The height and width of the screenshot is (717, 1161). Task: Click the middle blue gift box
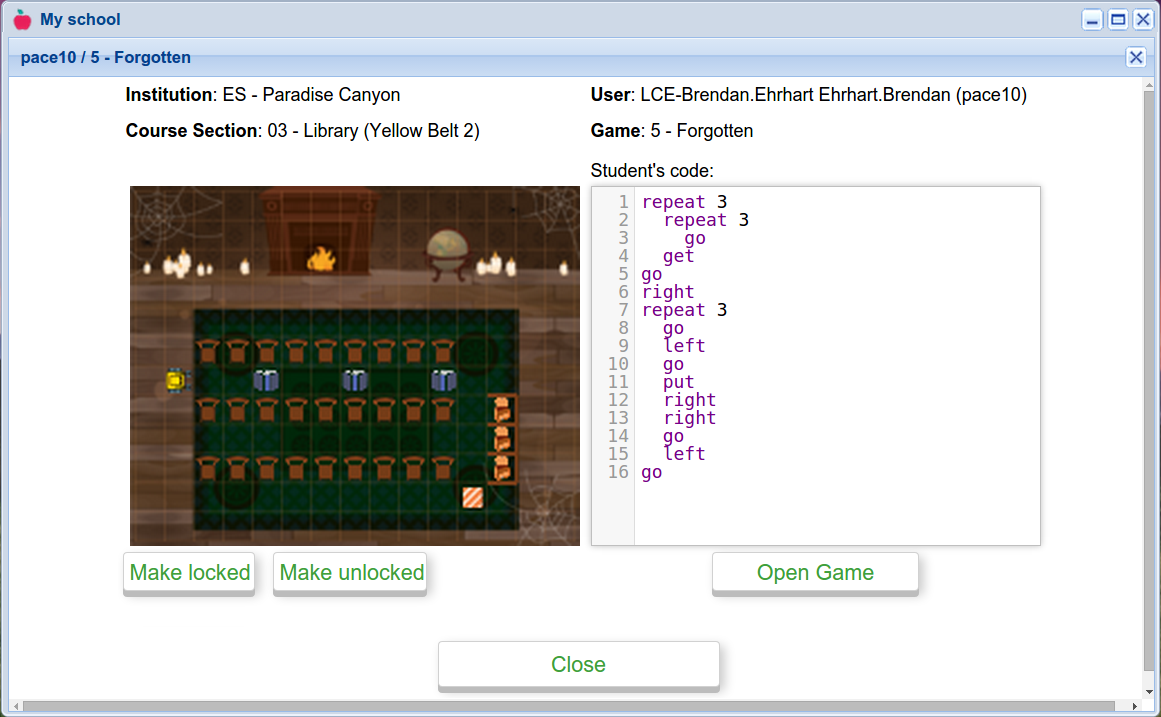click(355, 380)
